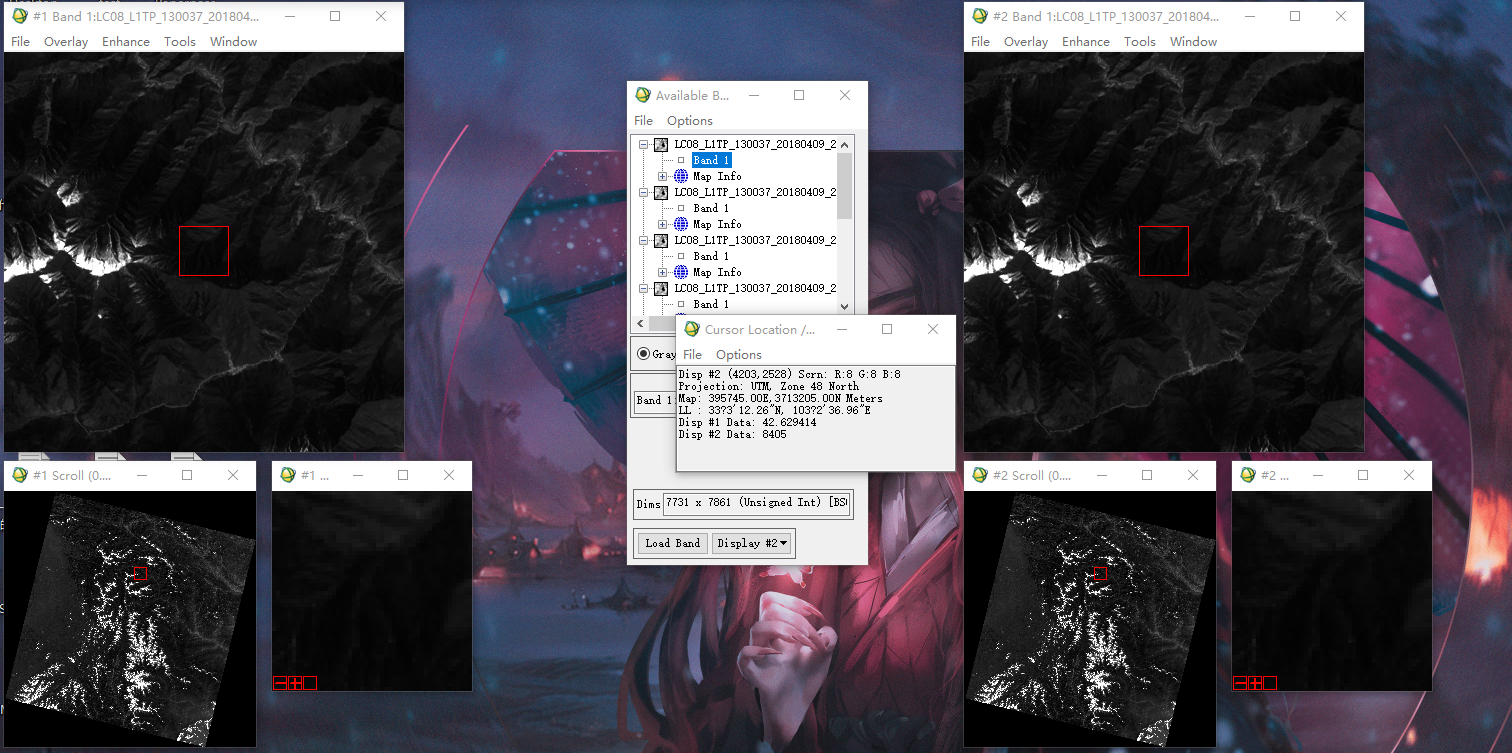Open the Overlay menu in display #1
Screen dimensions: 1512x753
point(66,41)
